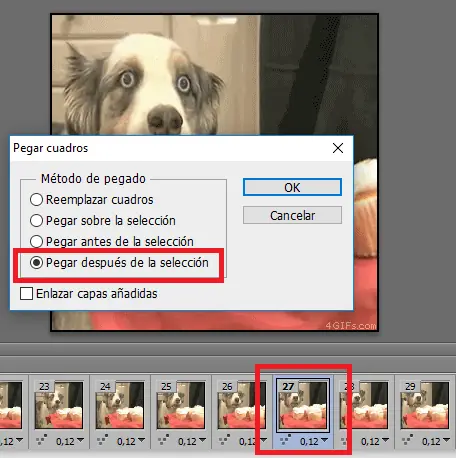
Task: Close the Pegar cuadros dialog
Action: point(338,148)
